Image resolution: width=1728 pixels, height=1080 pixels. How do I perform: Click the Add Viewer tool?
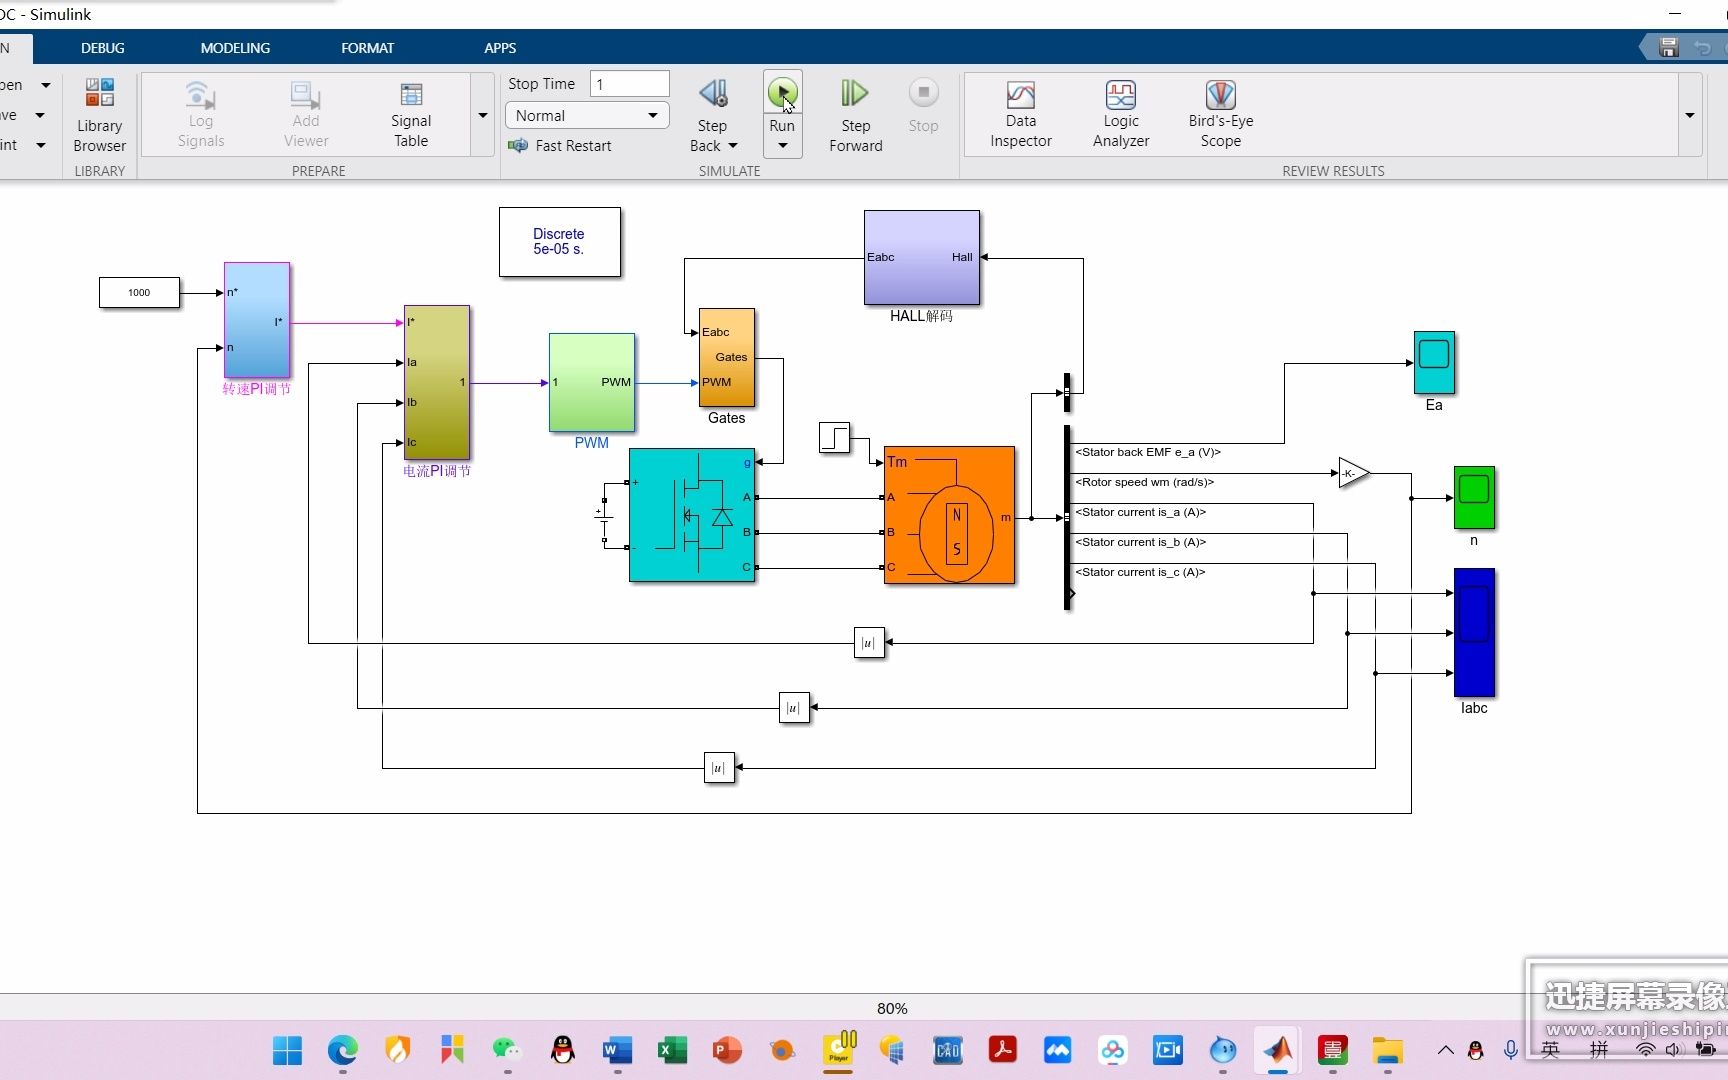305,110
